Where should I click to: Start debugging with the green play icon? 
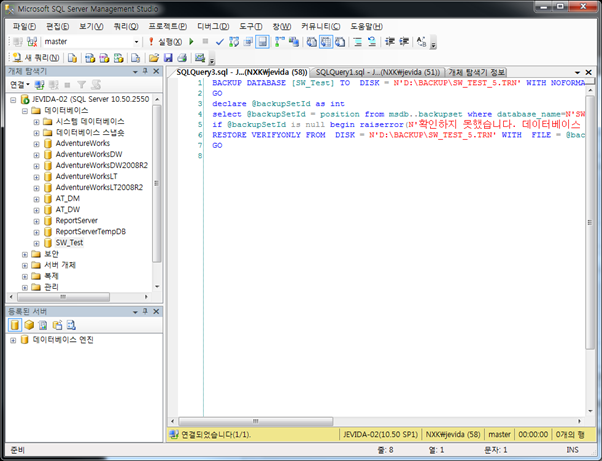[191, 41]
